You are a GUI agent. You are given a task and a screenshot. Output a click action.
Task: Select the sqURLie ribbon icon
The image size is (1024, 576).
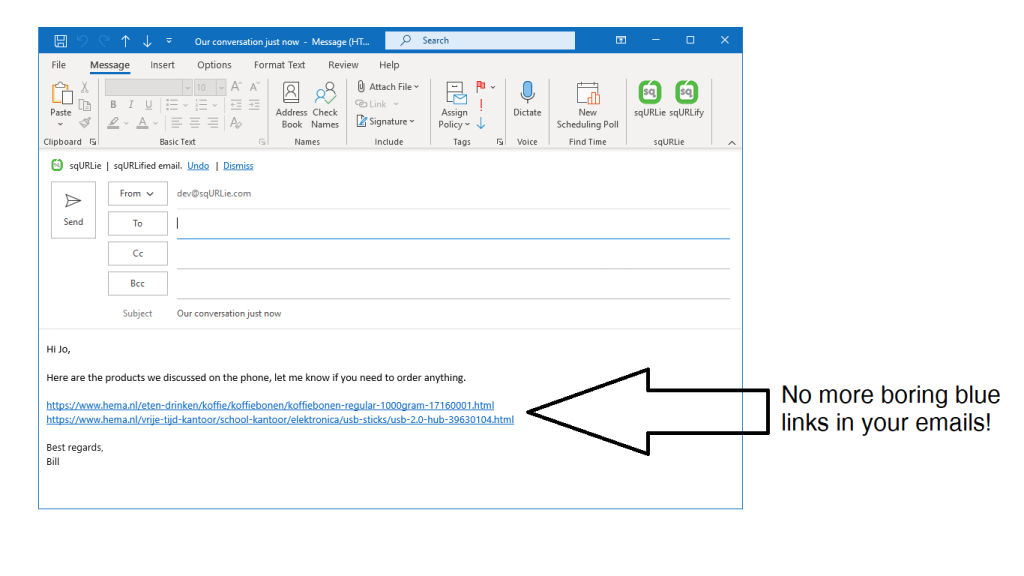point(648,95)
